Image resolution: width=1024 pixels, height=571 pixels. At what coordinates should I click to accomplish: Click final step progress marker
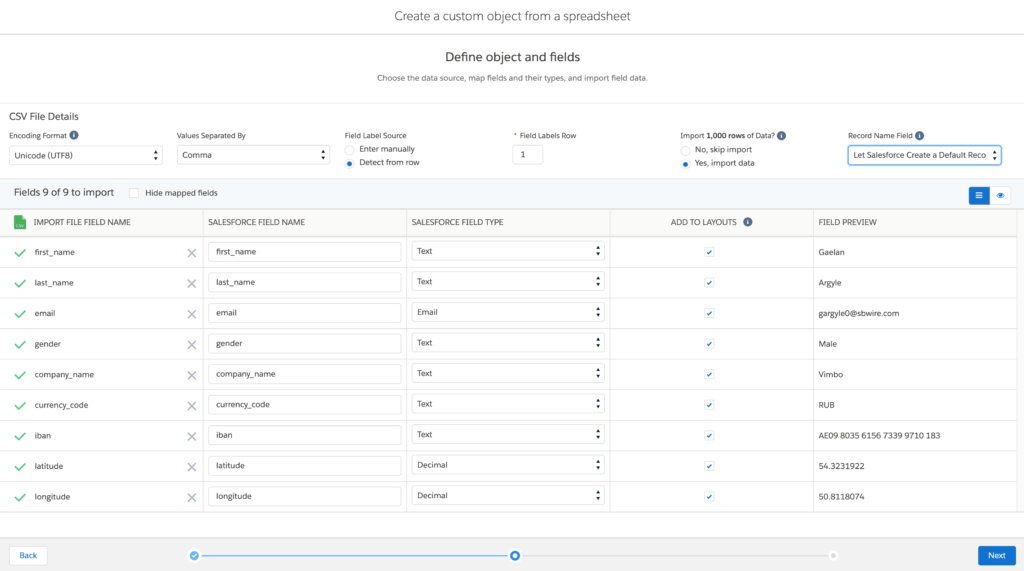(x=833, y=556)
